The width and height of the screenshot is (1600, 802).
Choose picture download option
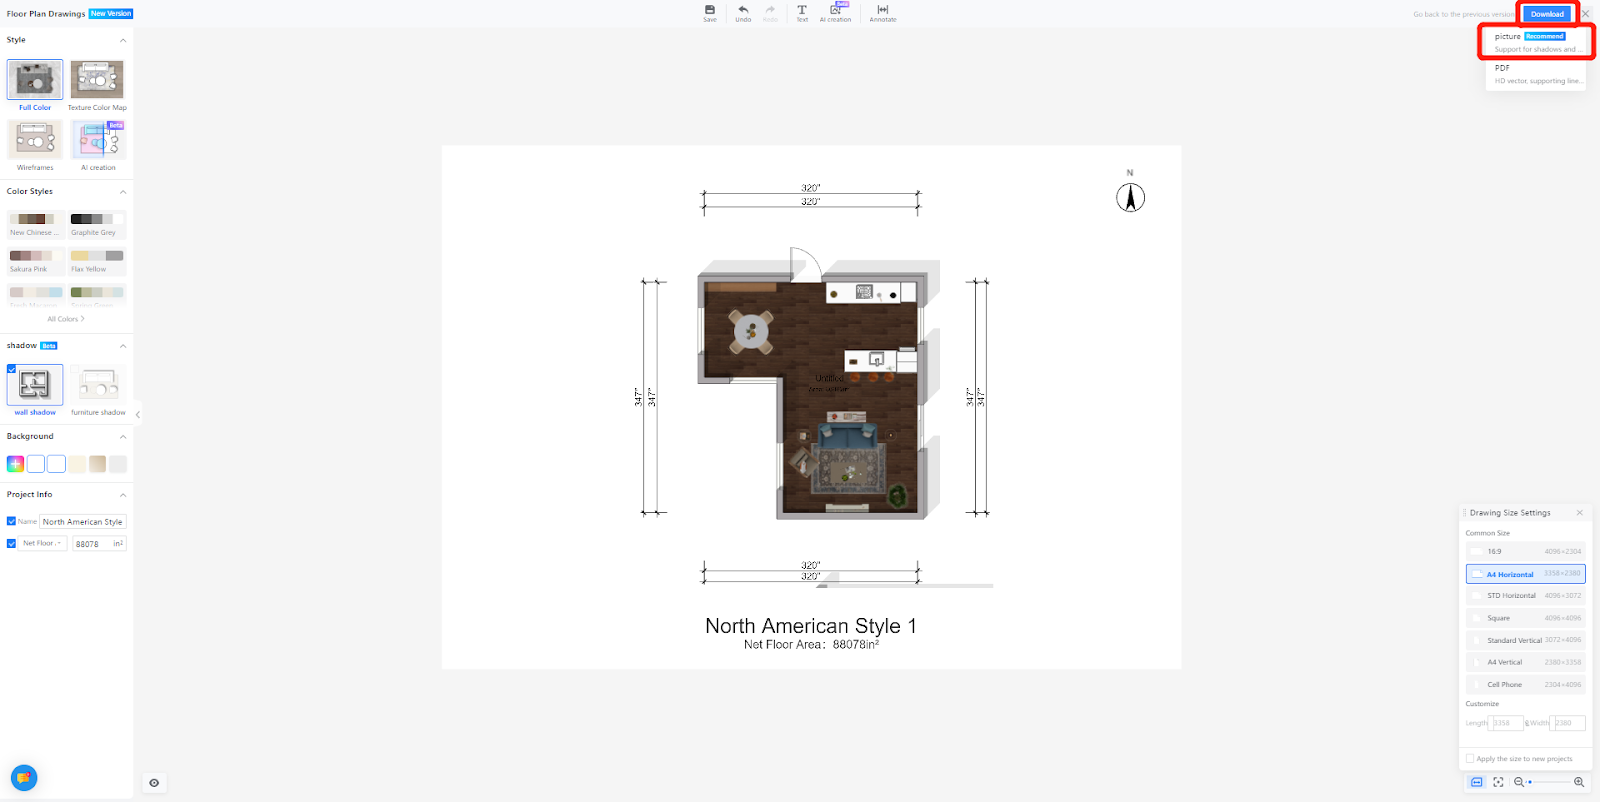1536,42
